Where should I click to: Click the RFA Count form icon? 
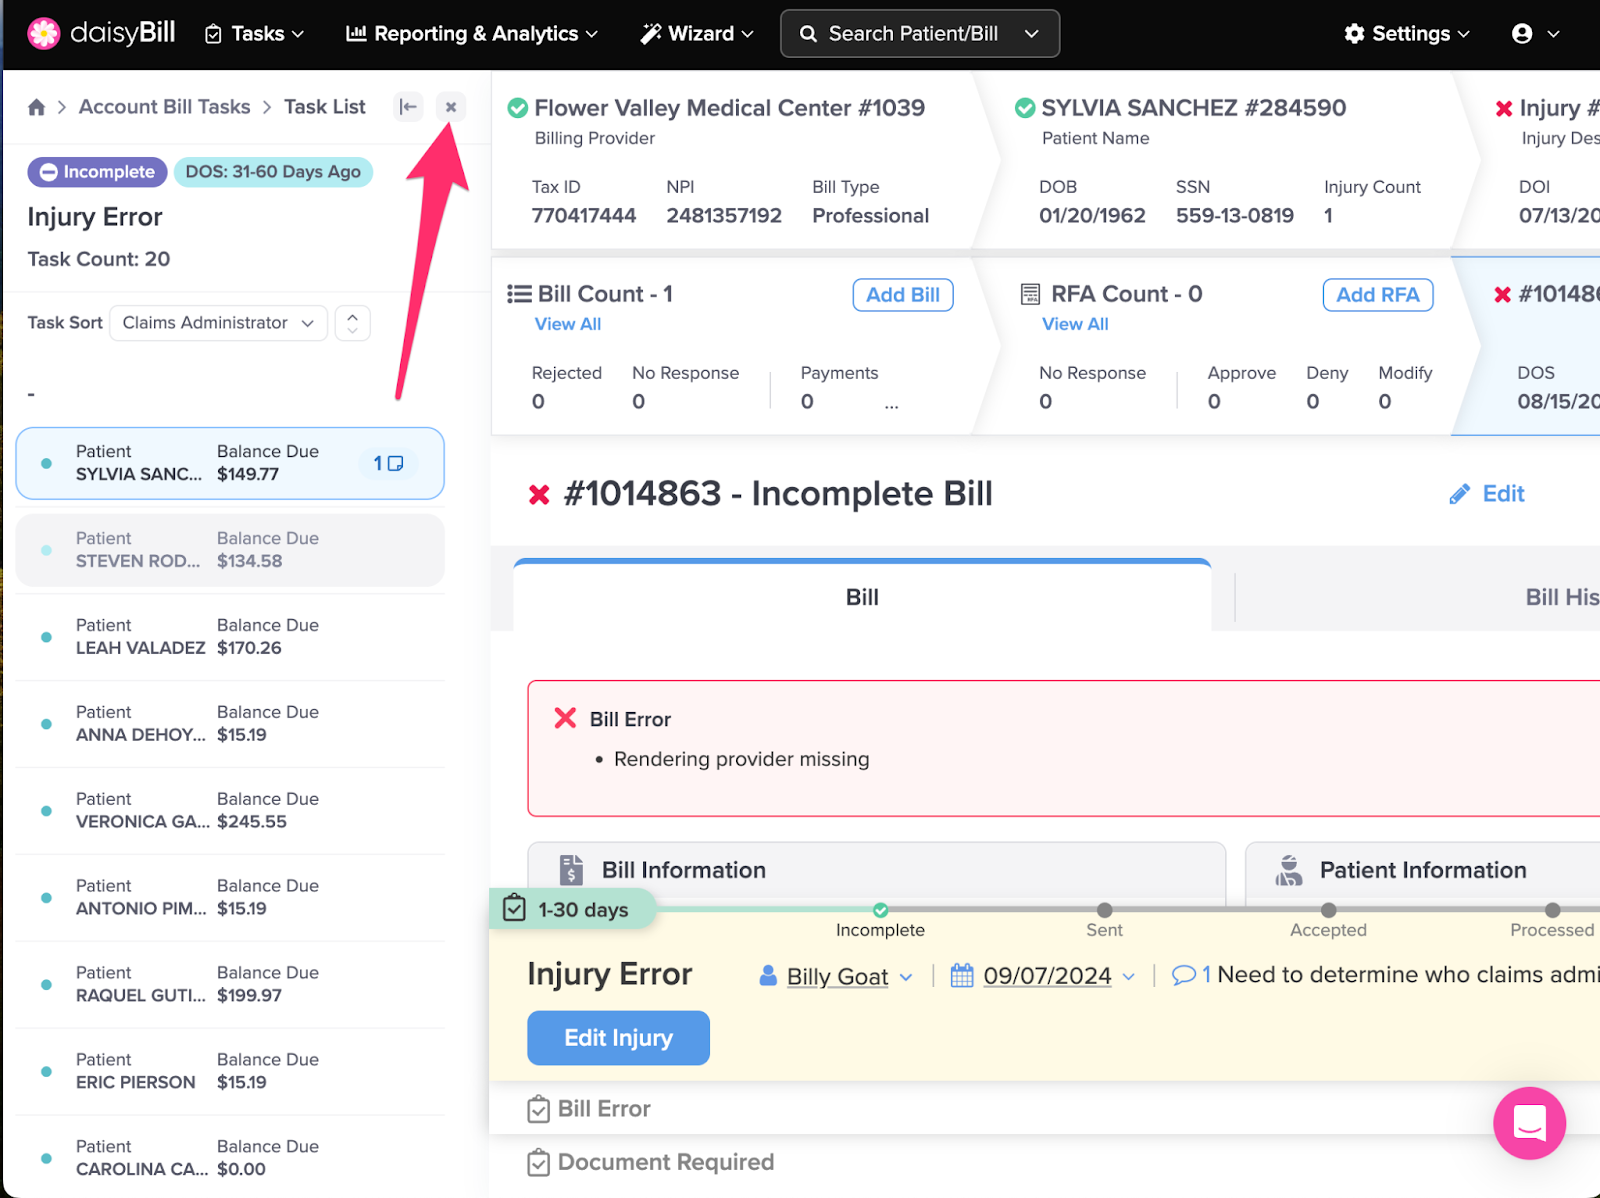[x=1030, y=294]
